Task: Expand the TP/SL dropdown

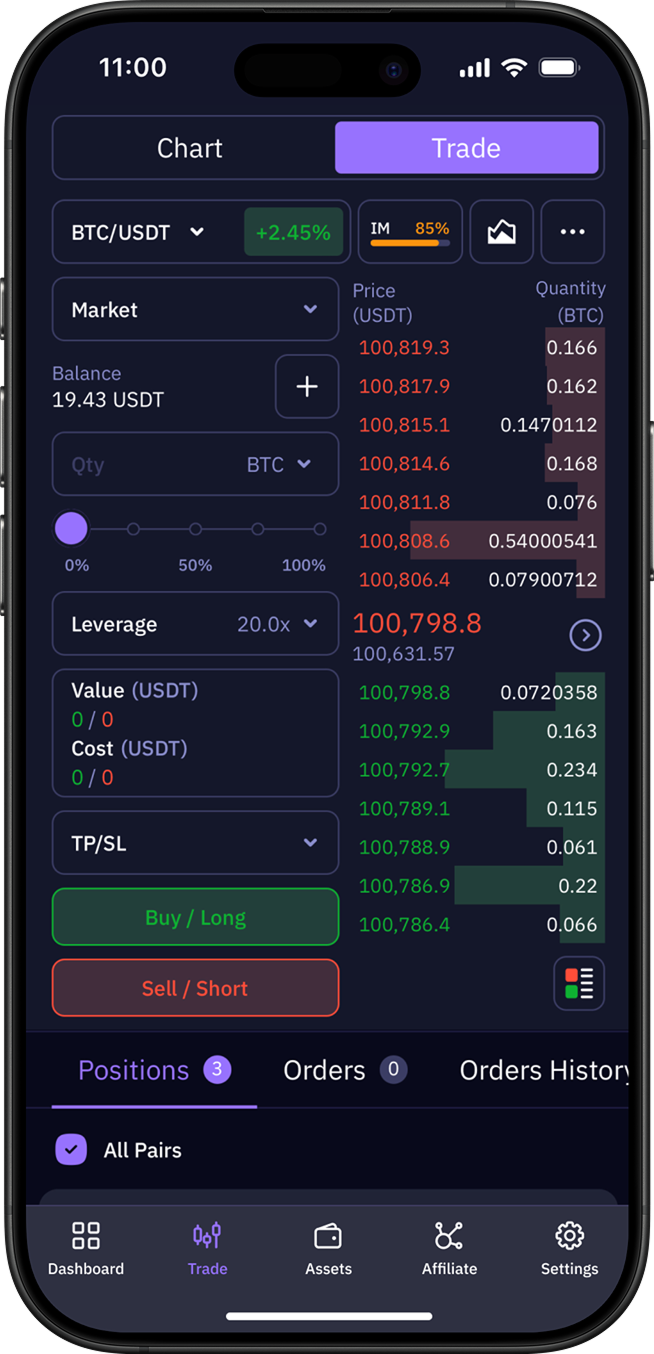Action: [x=195, y=843]
